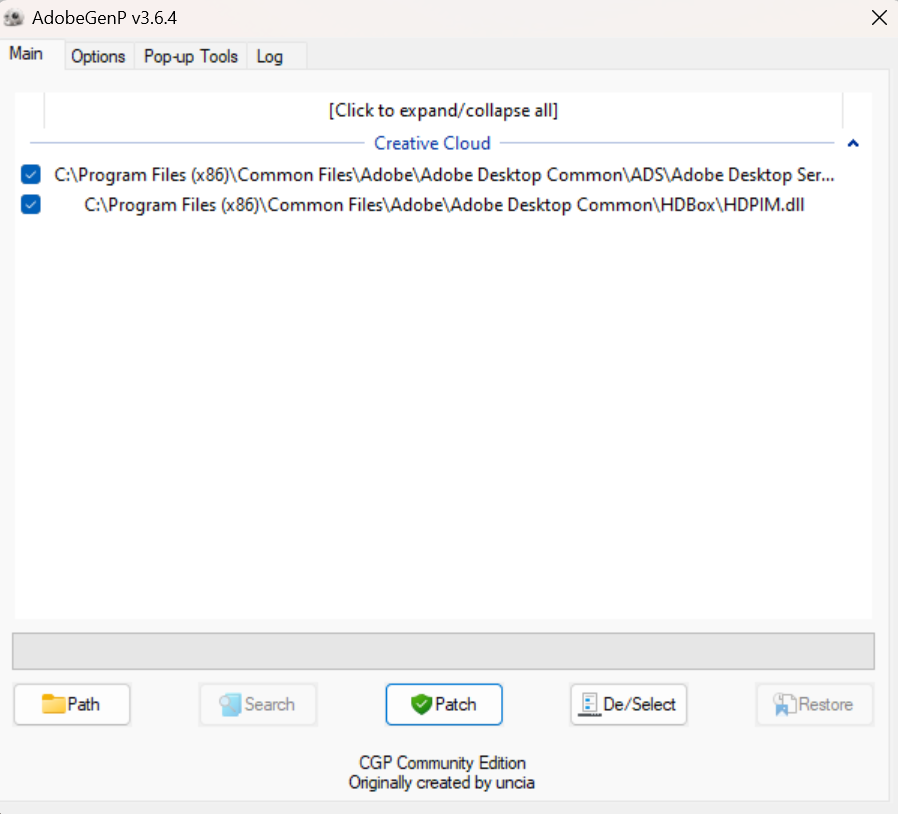Click Originally created by uncia text
Screen dimensions: 898x814
coord(442,782)
